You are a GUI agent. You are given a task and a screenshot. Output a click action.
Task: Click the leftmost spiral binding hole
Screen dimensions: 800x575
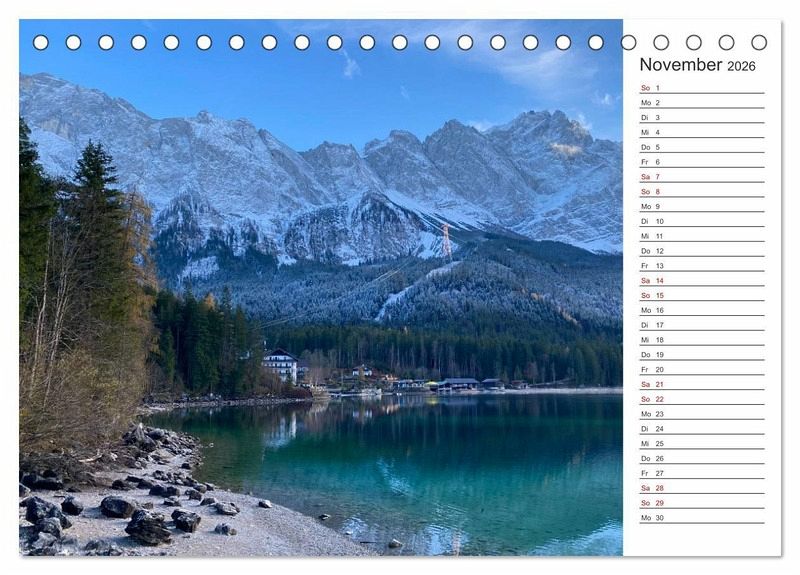click(x=41, y=42)
